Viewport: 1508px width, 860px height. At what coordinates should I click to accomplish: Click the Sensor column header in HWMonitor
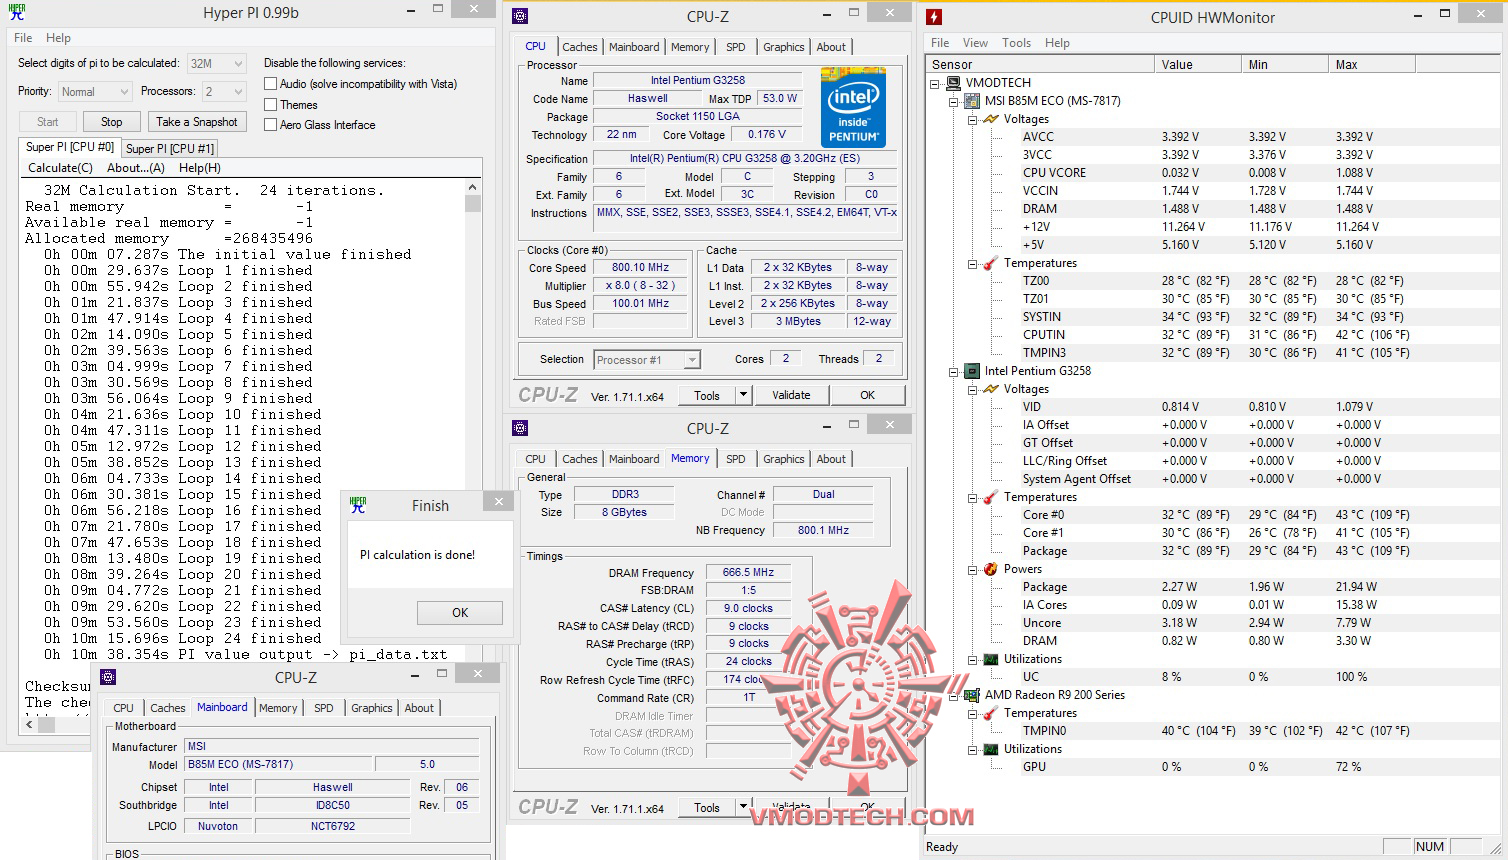pos(1041,65)
